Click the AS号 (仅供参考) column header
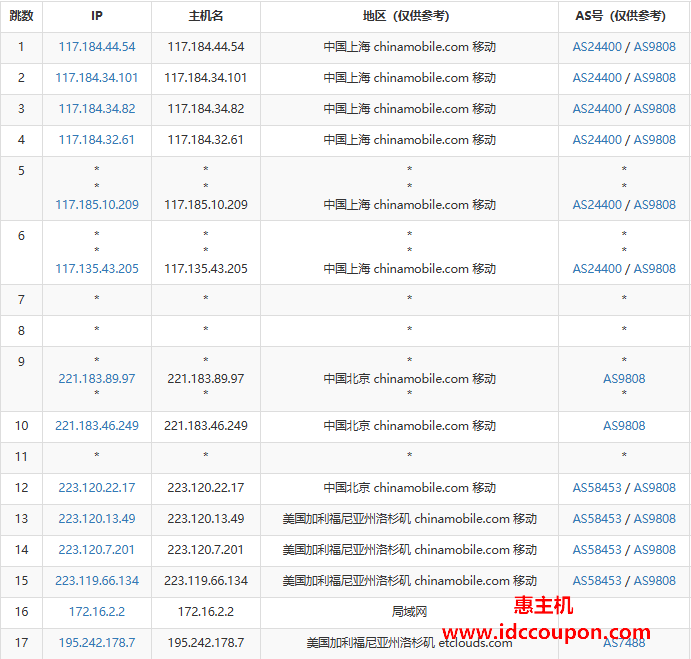Image resolution: width=691 pixels, height=659 pixels. point(624,16)
